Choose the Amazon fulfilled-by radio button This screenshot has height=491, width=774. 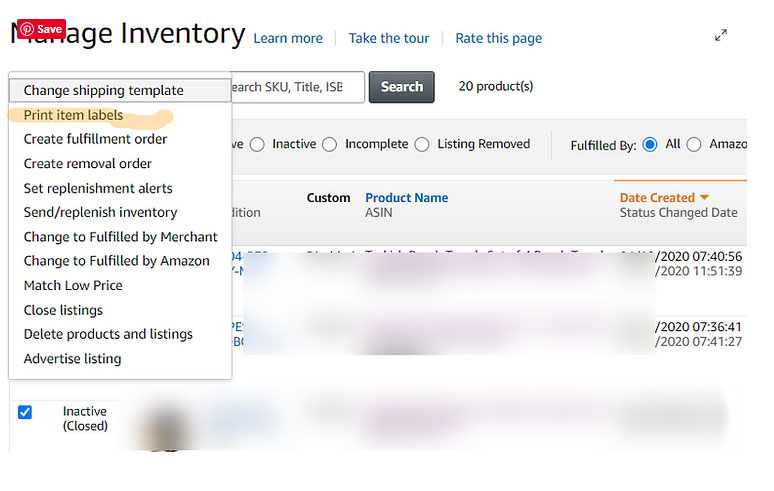coord(694,144)
